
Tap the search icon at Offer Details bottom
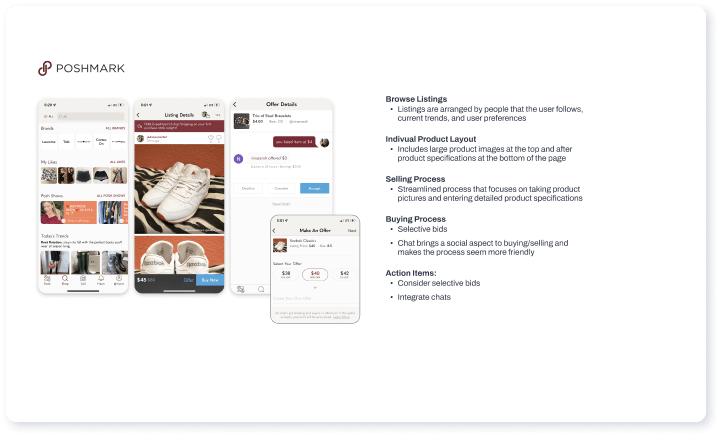261,289
